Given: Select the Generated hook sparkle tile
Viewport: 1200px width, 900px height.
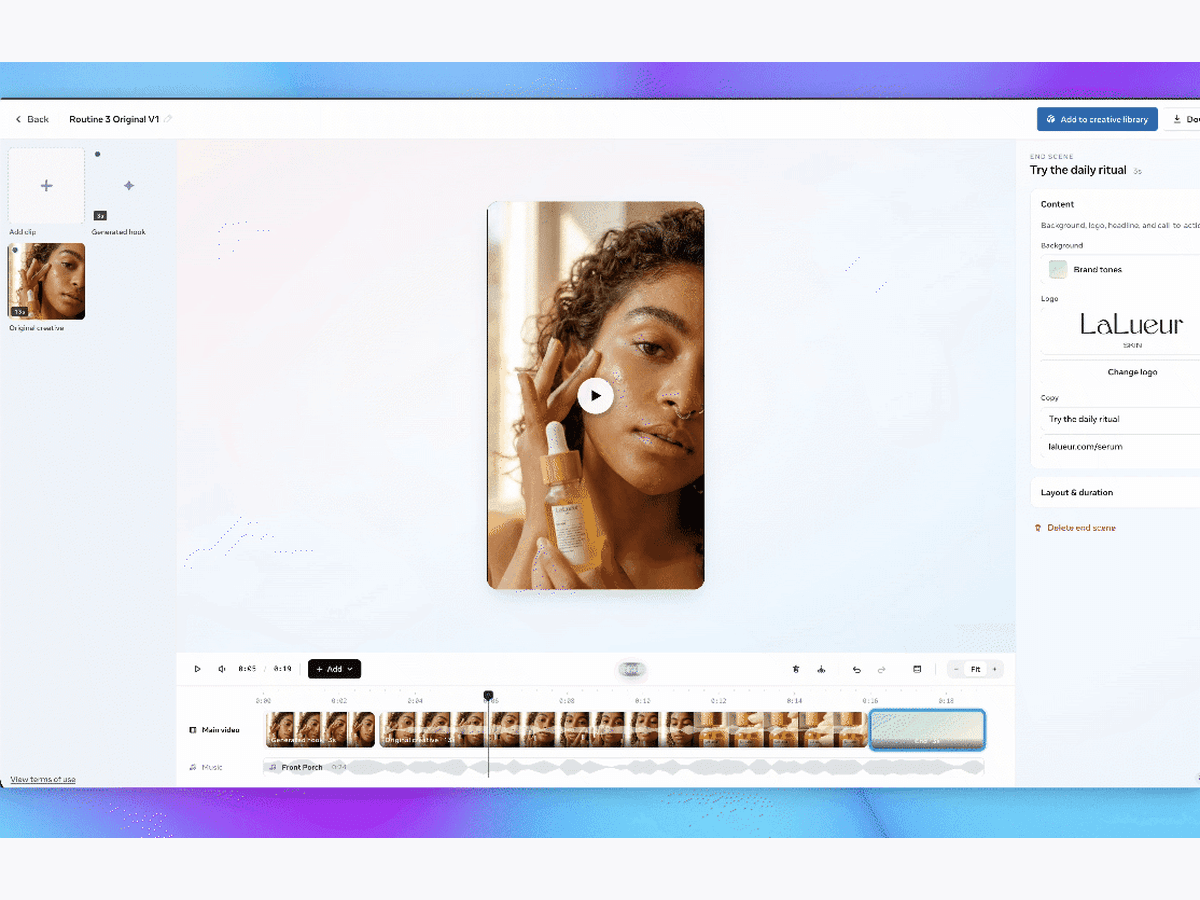Looking at the screenshot, I should 128,186.
